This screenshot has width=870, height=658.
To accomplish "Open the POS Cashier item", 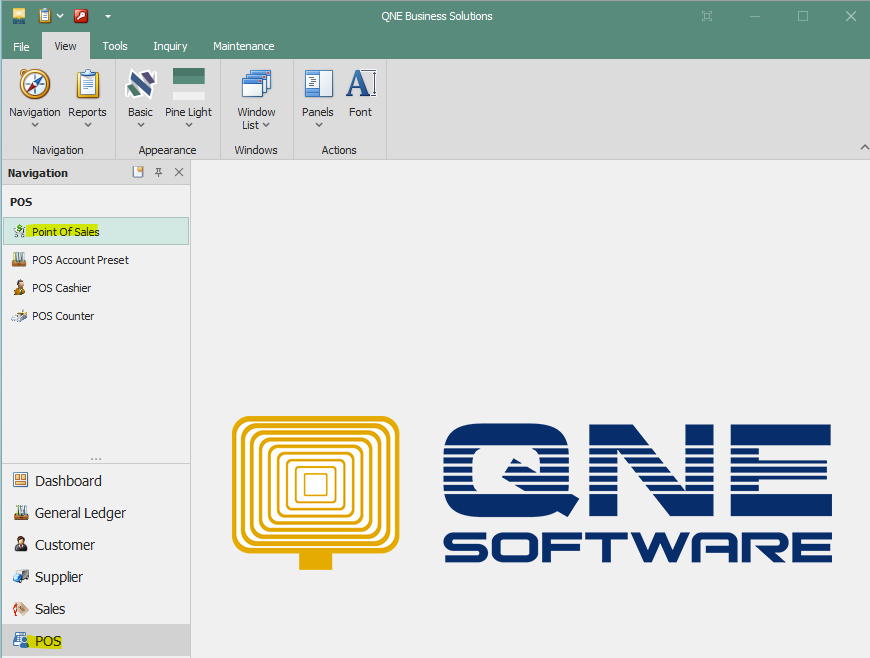I will coord(96,288).
